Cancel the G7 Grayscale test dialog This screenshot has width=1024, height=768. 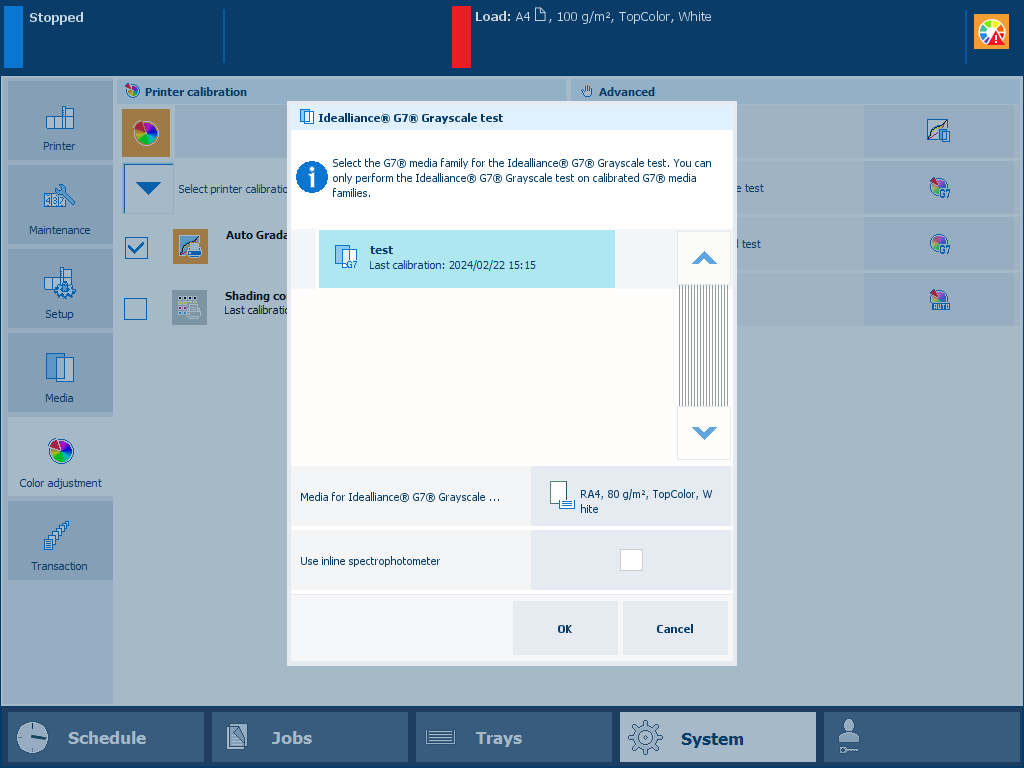click(x=675, y=629)
